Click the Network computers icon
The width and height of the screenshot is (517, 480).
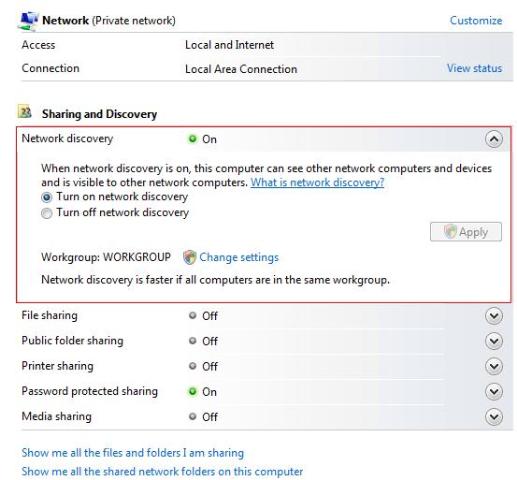pyautogui.click(x=28, y=21)
